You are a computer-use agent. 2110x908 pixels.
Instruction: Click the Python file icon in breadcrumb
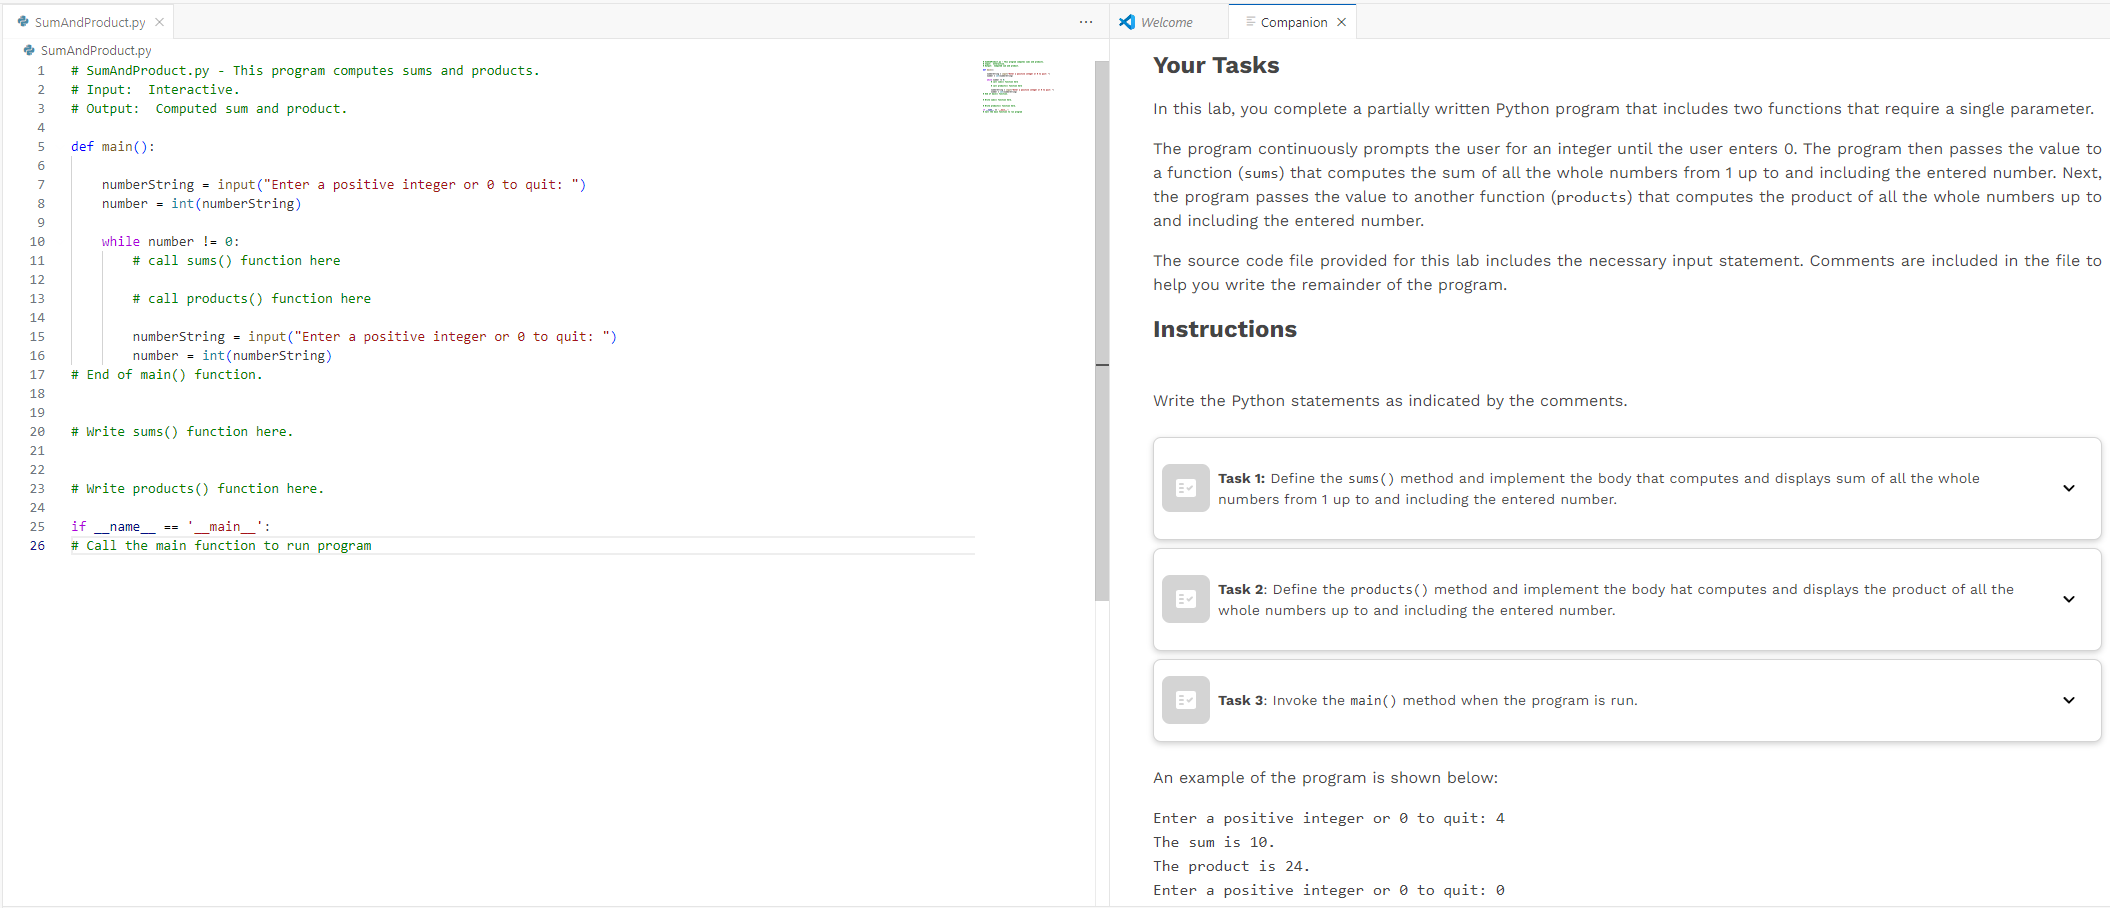(29, 50)
